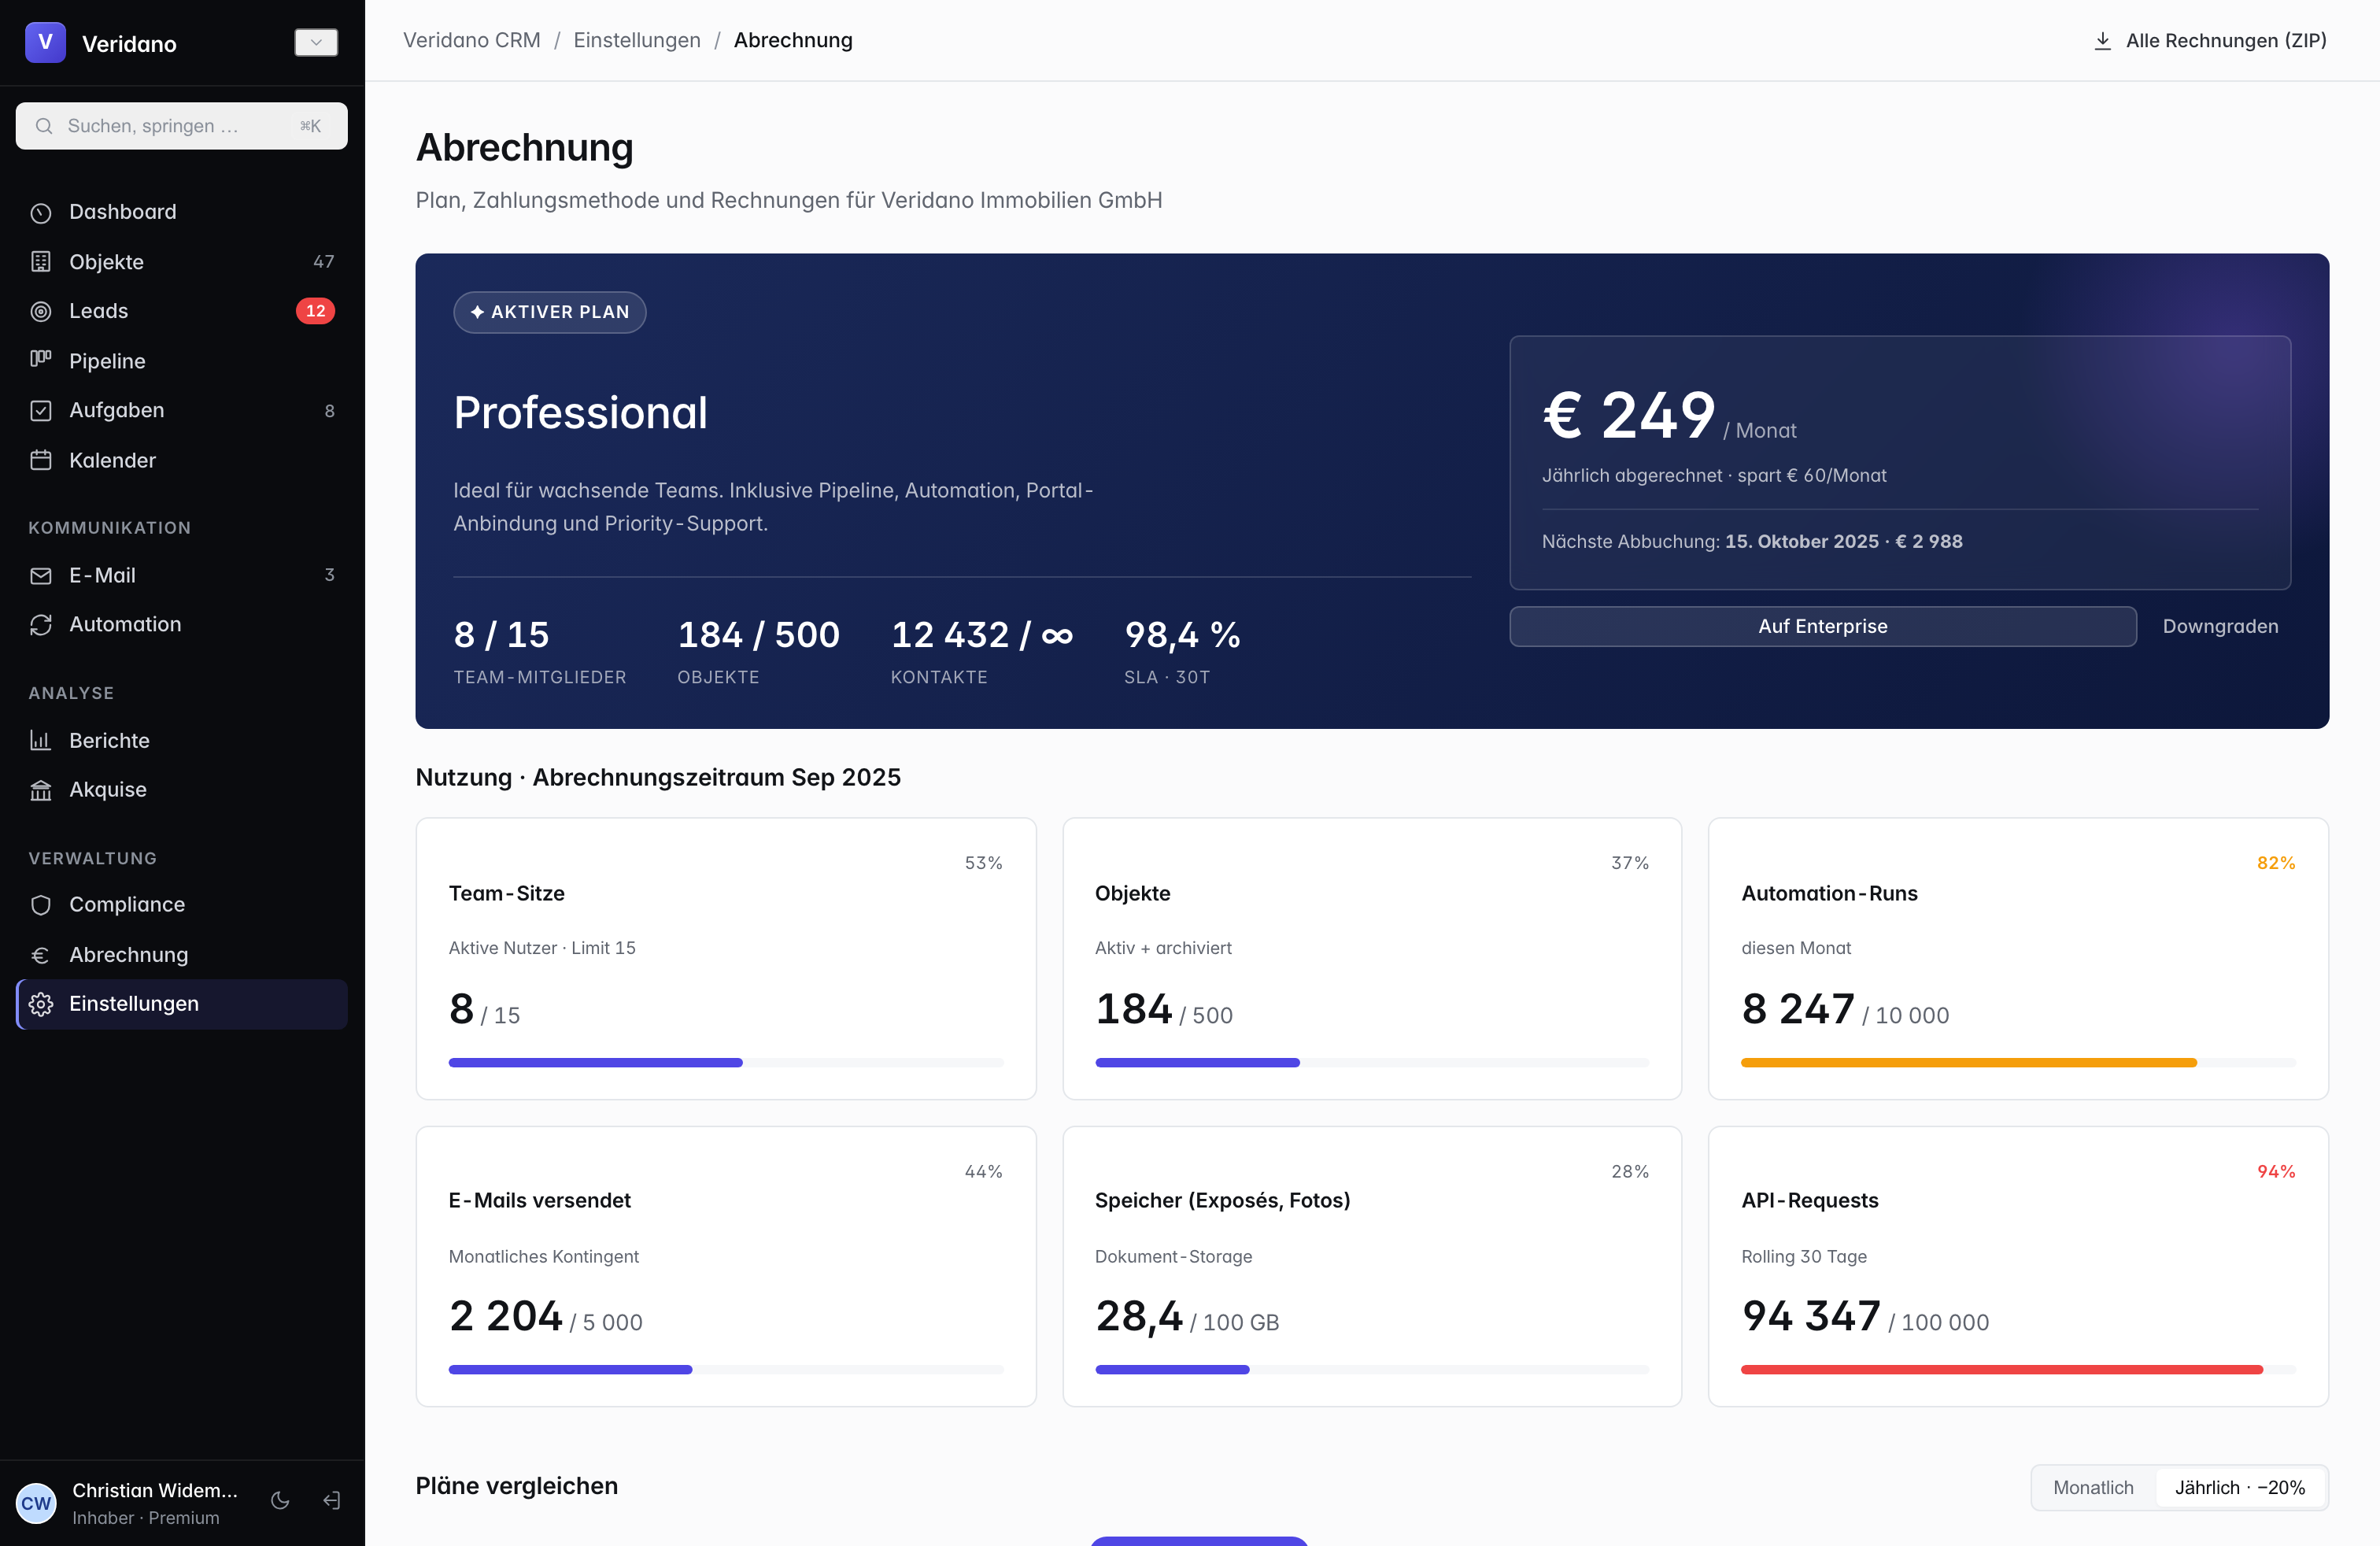Open Berichte via its bar chart icon
Image resolution: width=2380 pixels, height=1546 pixels.
click(41, 740)
